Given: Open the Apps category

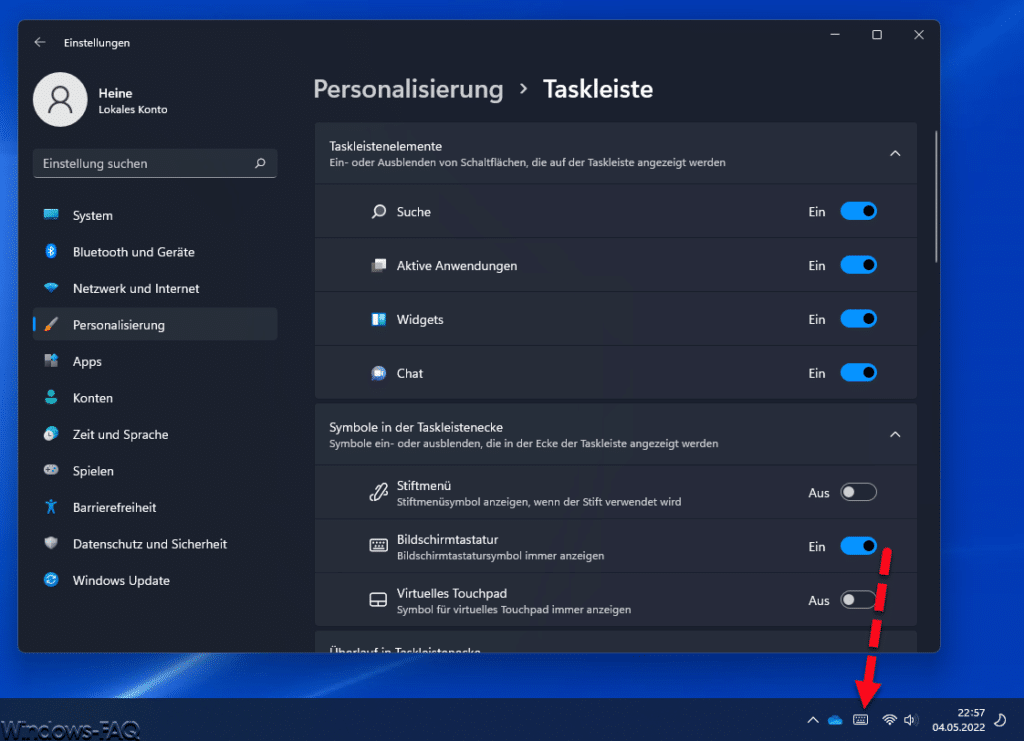Looking at the screenshot, I should coord(155,361).
